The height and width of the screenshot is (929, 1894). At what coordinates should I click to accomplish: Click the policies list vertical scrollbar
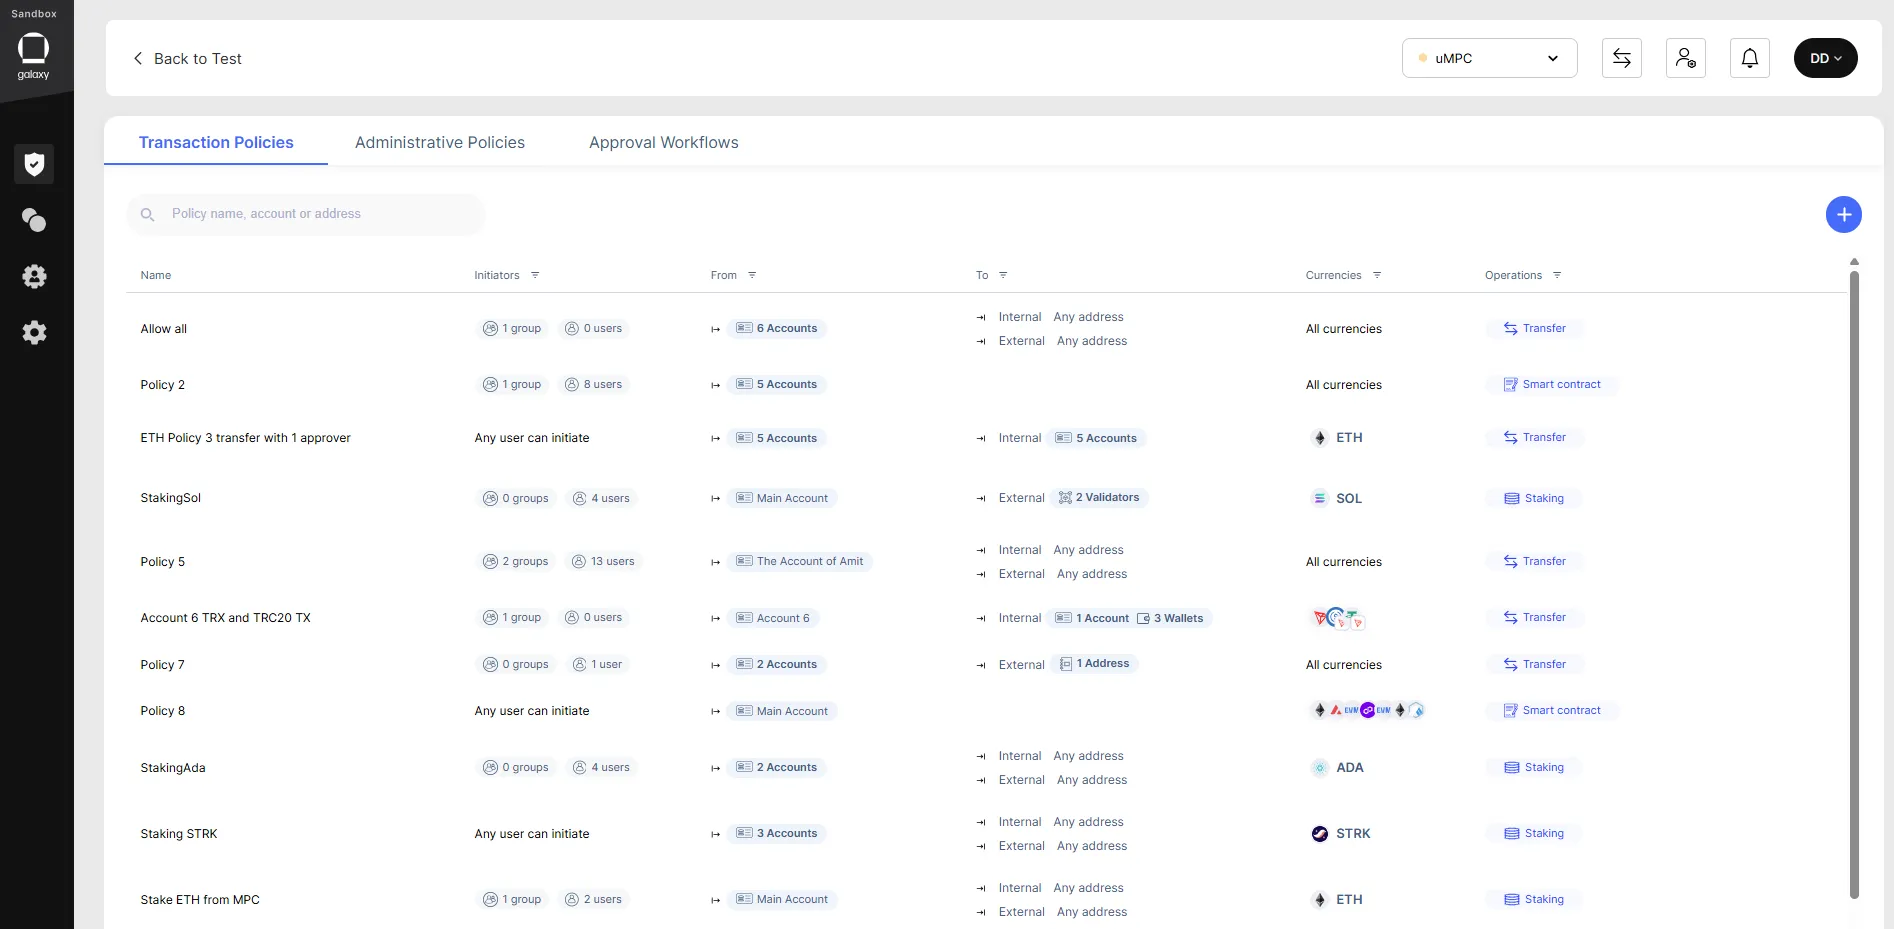pyautogui.click(x=1854, y=584)
